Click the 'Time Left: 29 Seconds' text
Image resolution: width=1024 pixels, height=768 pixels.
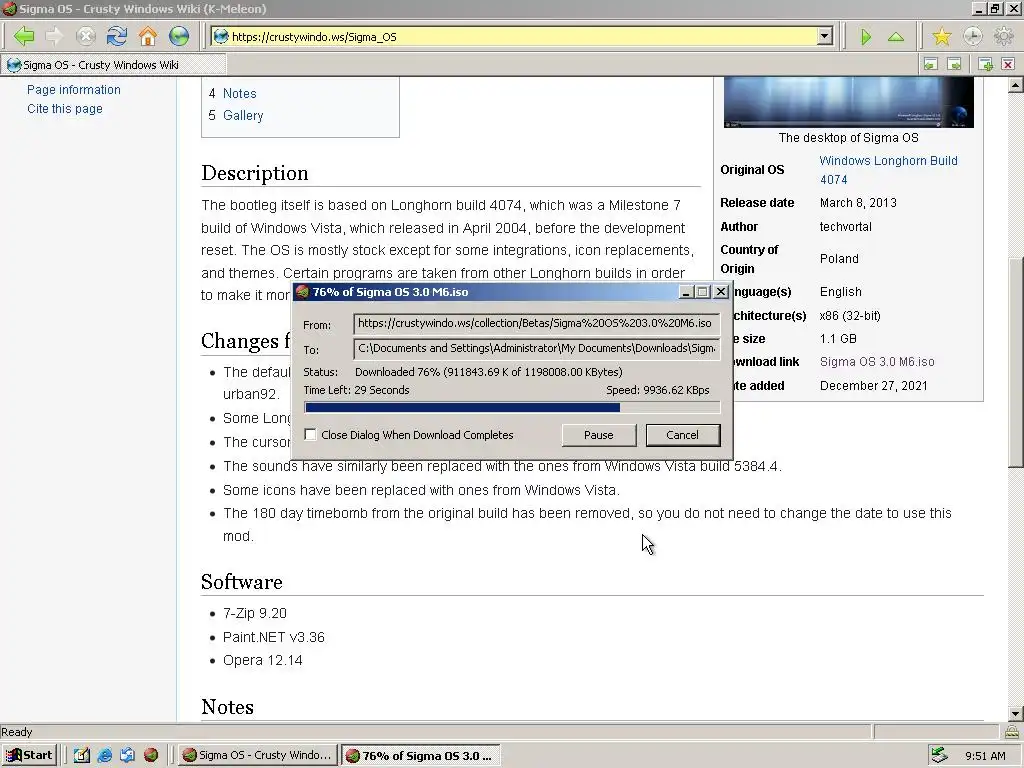357,390
